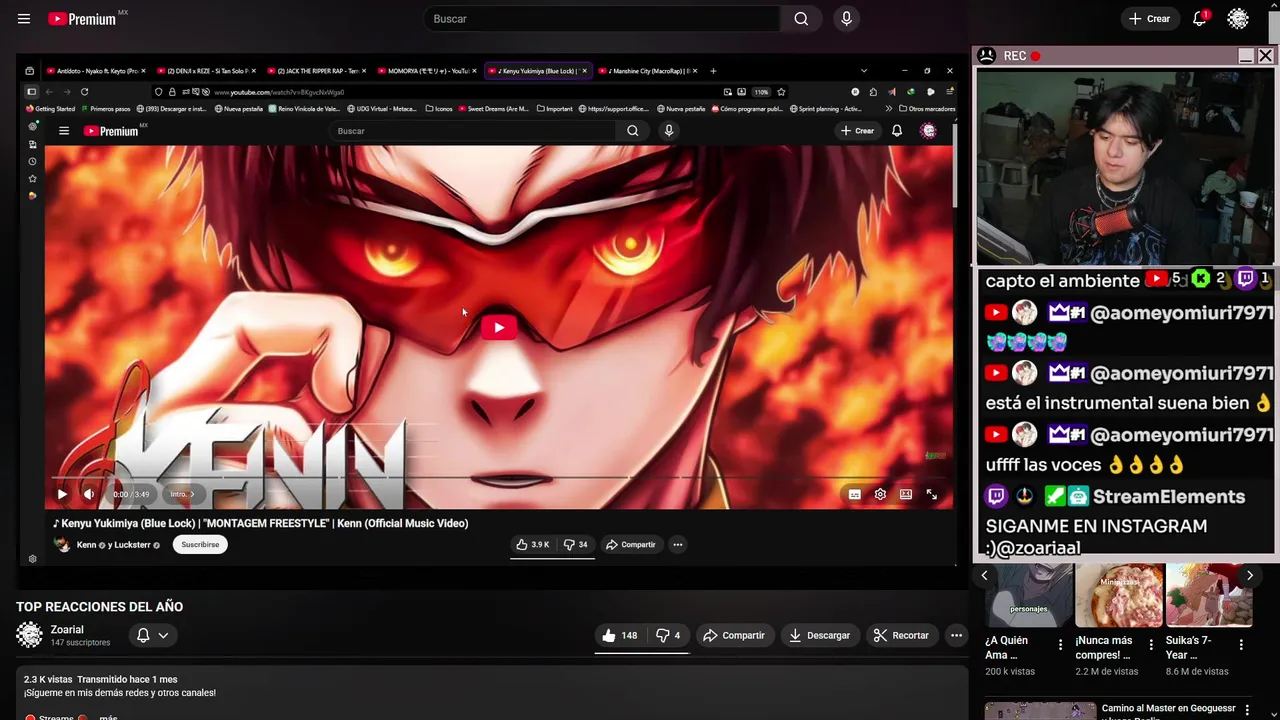Dislike the stream showing 4
1280x720 pixels.
(667, 635)
